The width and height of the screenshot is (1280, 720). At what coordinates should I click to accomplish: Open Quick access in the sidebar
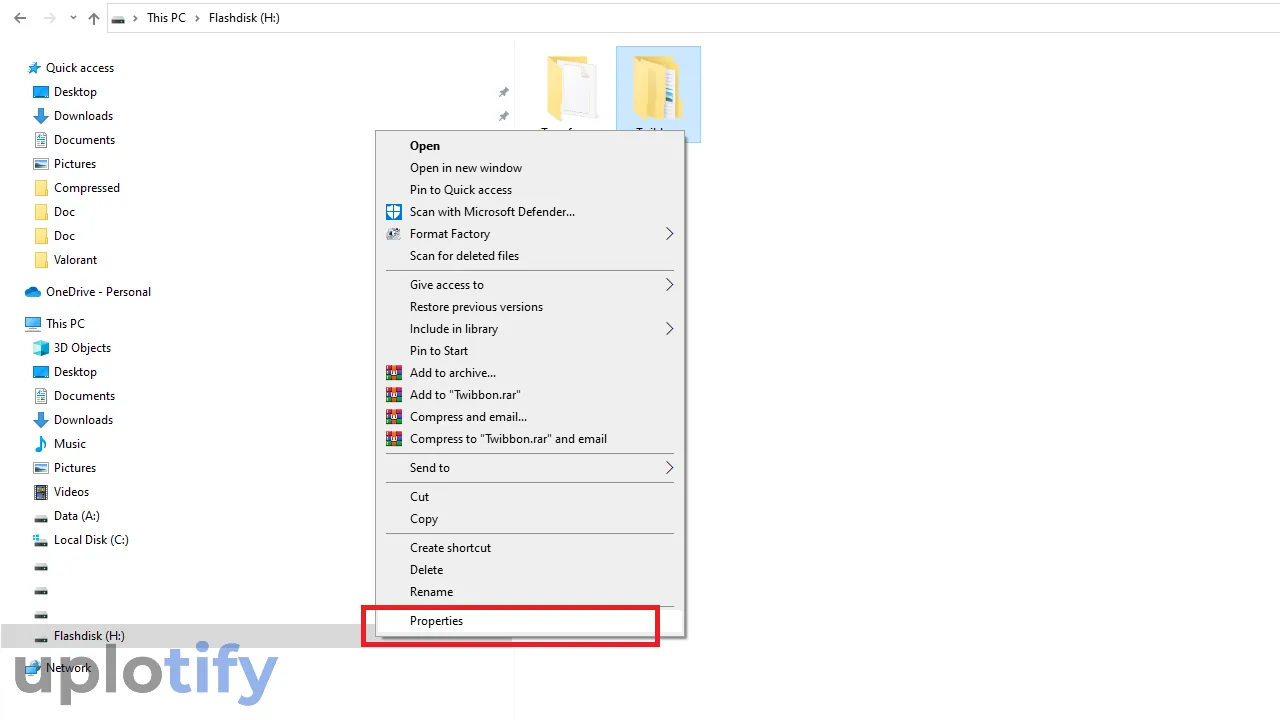pyautogui.click(x=80, y=68)
